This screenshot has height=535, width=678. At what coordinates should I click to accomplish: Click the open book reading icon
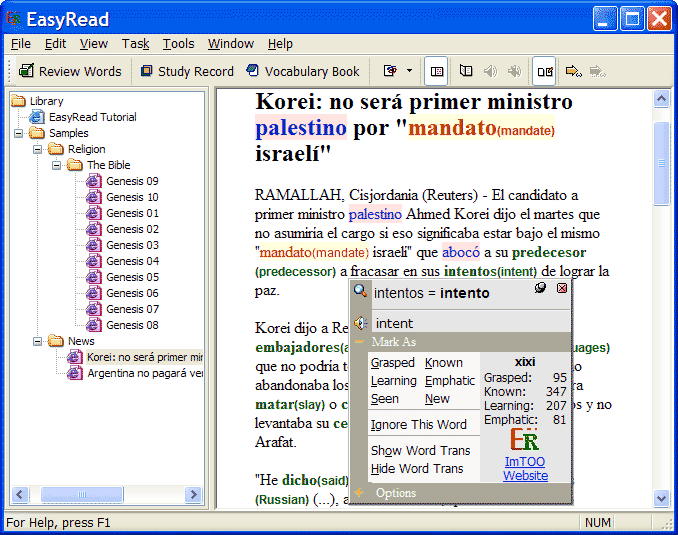pyautogui.click(x=466, y=70)
